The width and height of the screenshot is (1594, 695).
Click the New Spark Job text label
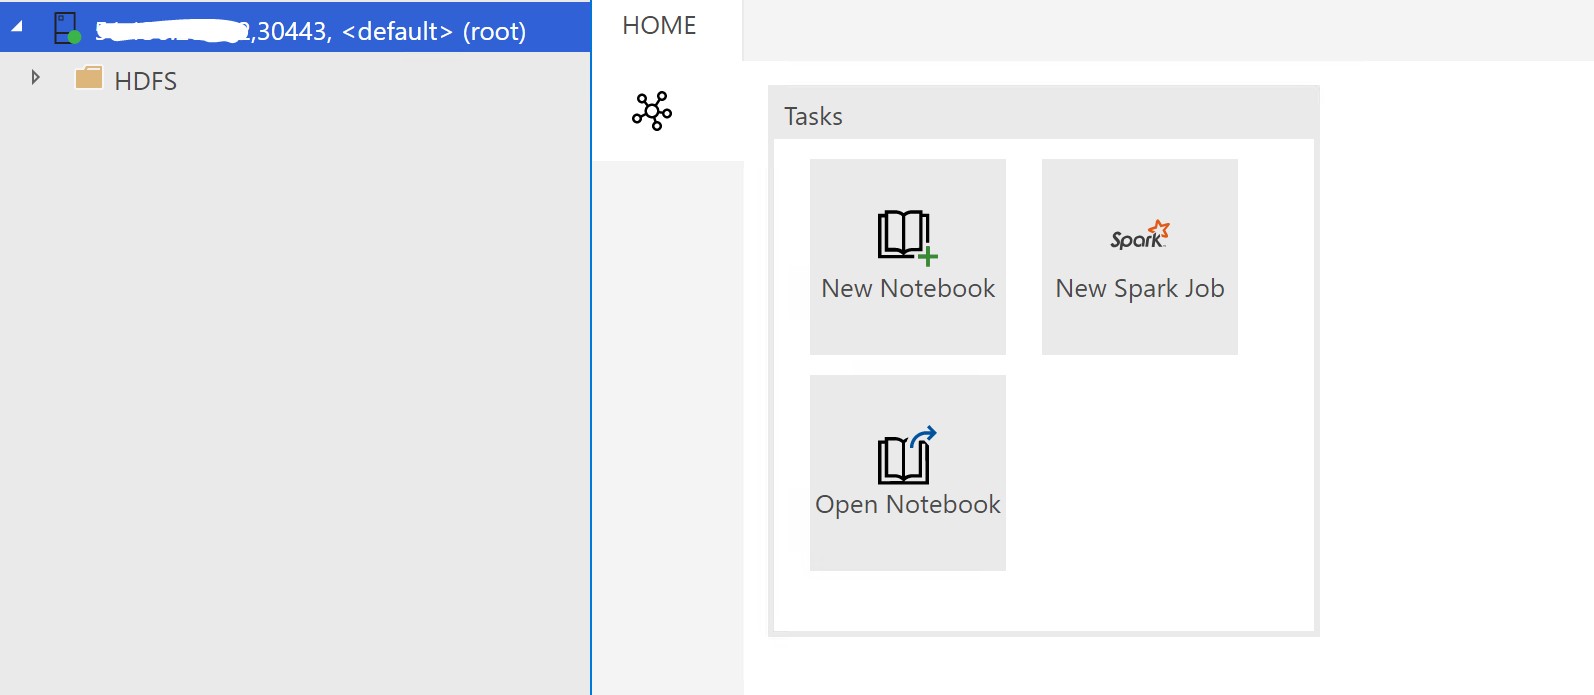[1140, 289]
